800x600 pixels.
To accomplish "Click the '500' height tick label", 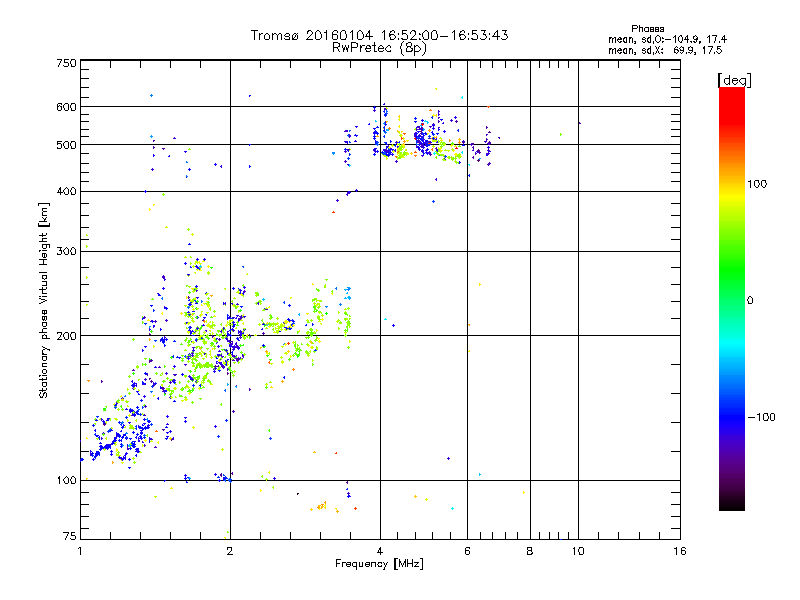I will pos(66,145).
